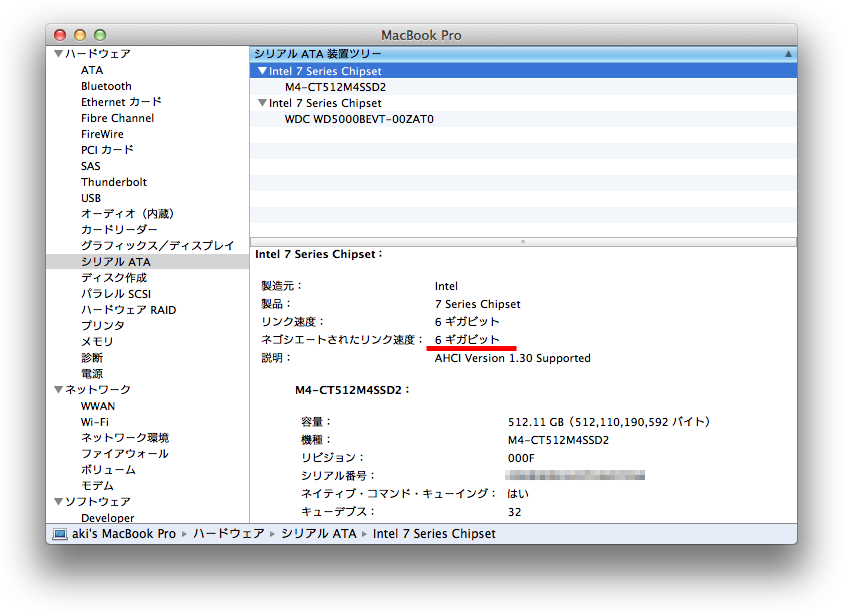843x612 pixels.
Task: Open Developer under ソフトウェア
Action: (x=108, y=517)
